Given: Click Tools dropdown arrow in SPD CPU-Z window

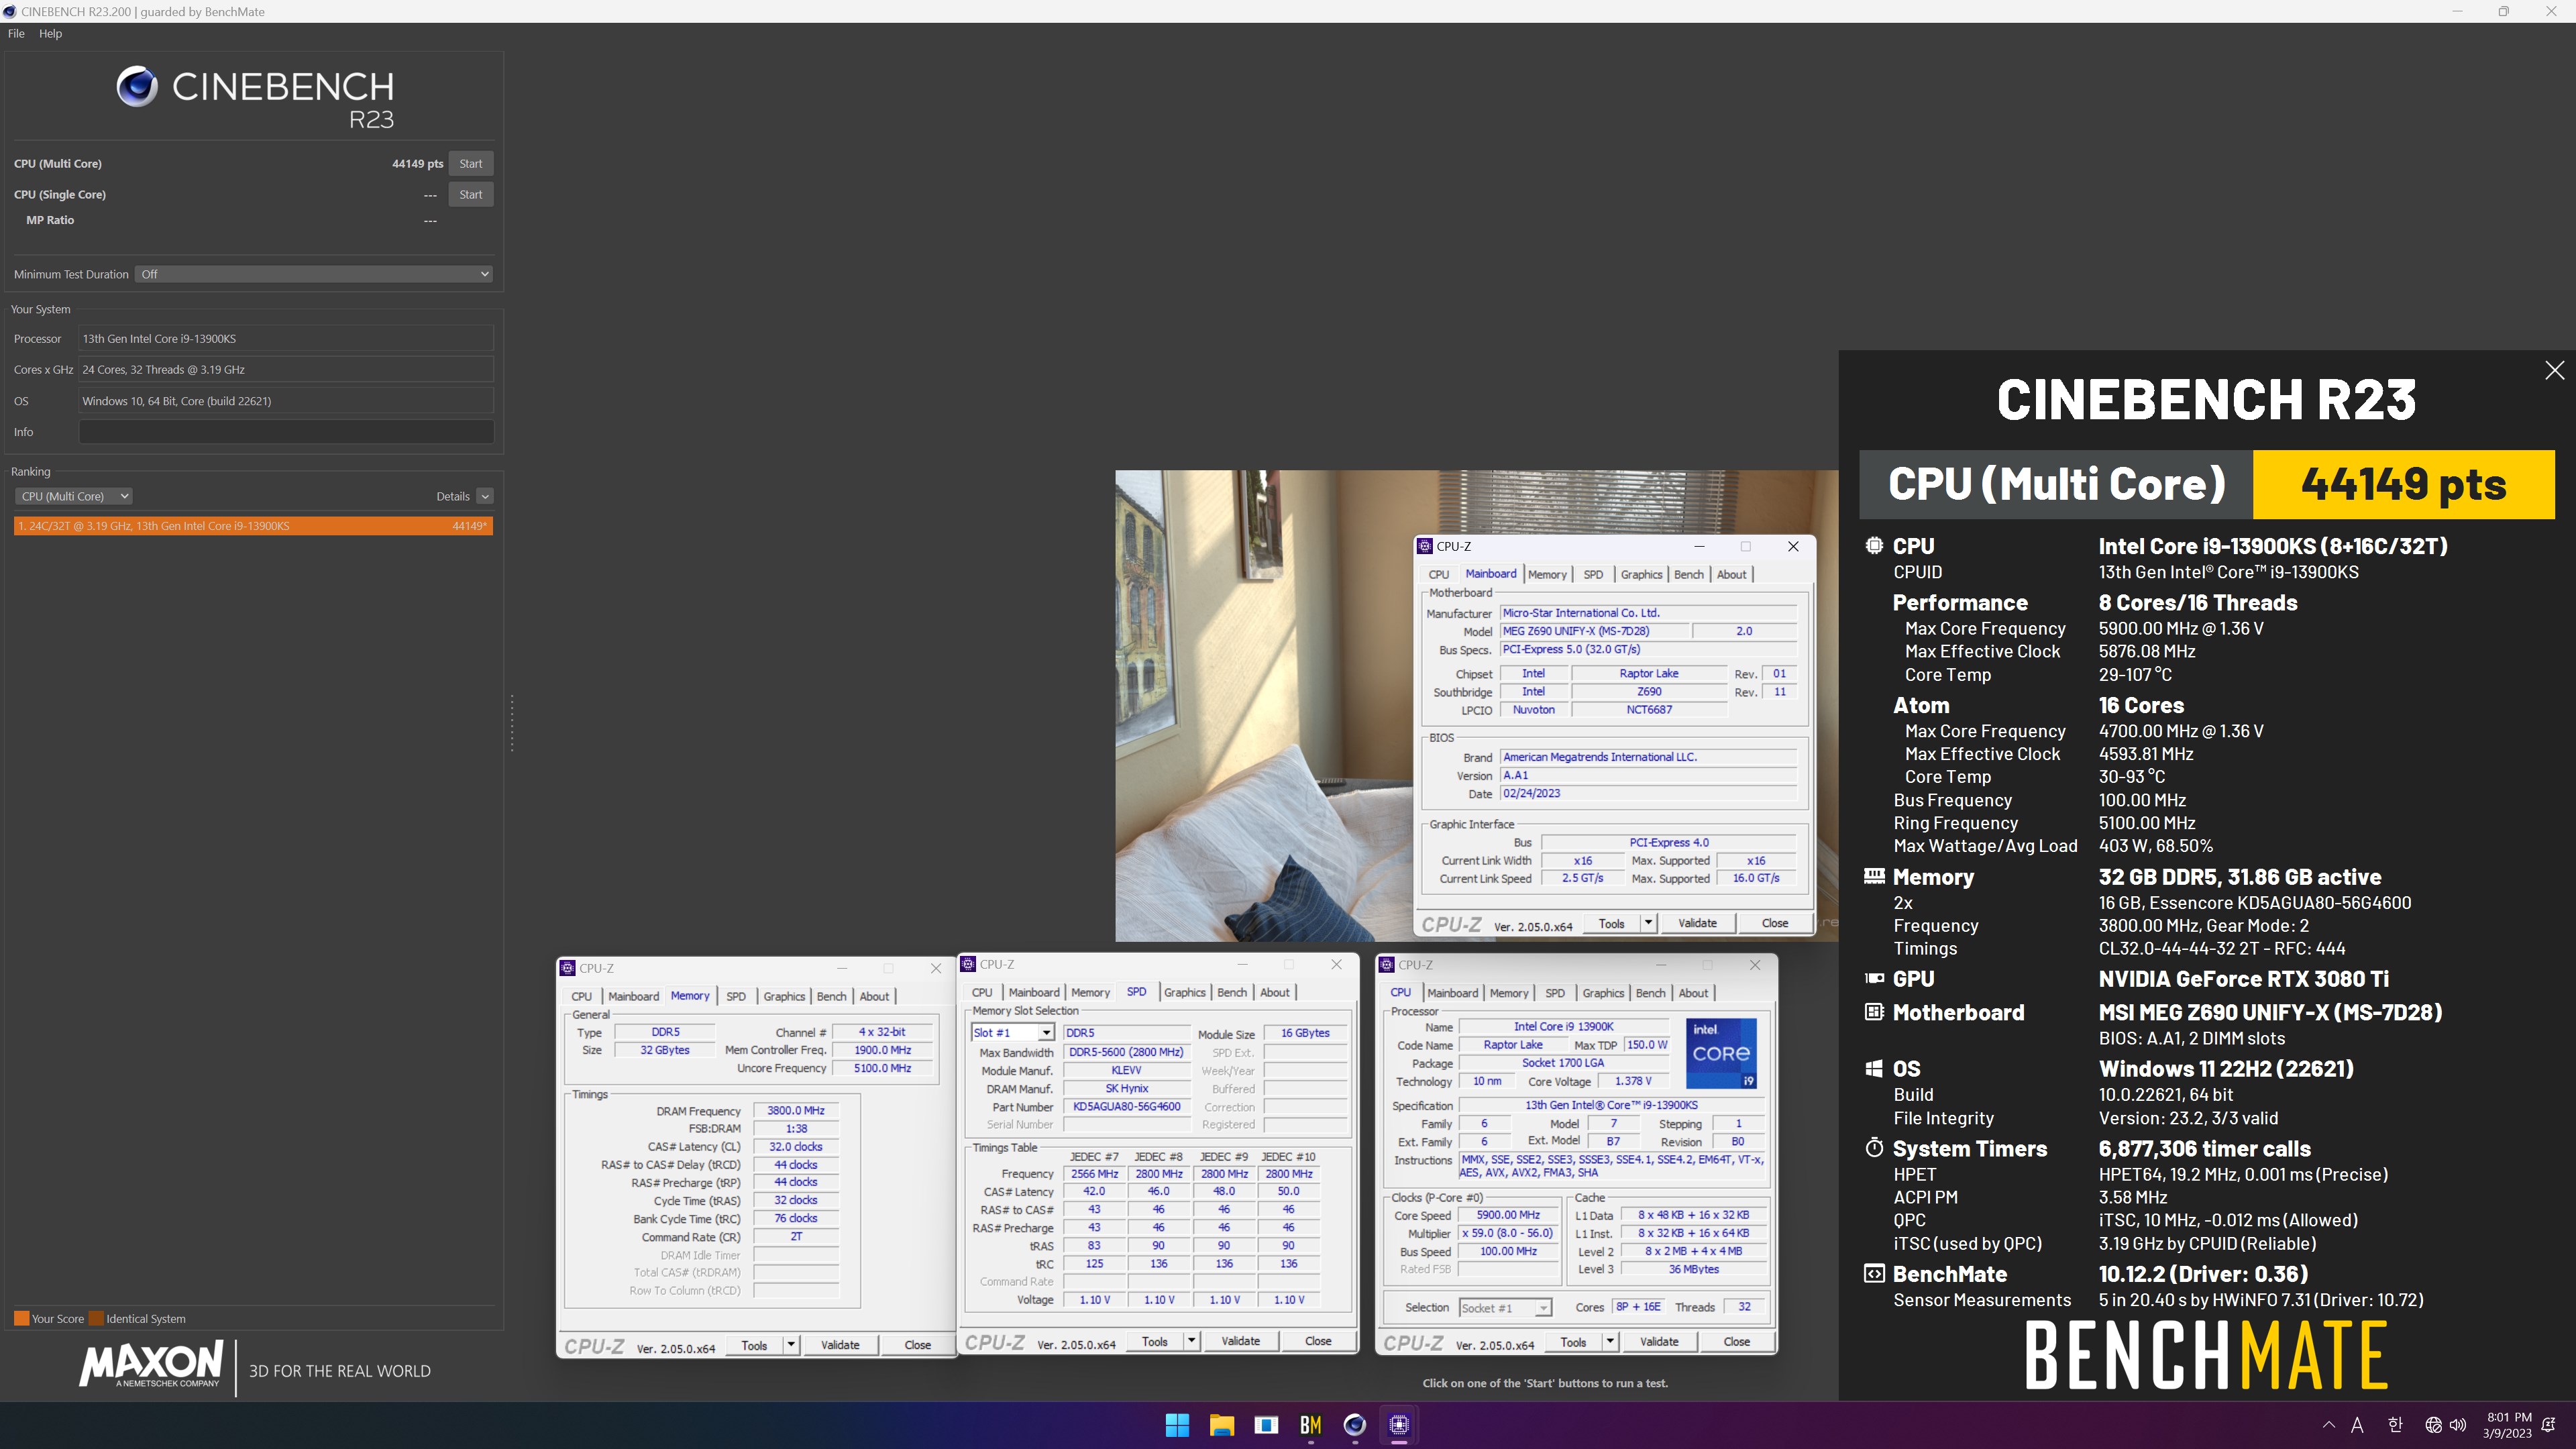Looking at the screenshot, I should click(1190, 1341).
